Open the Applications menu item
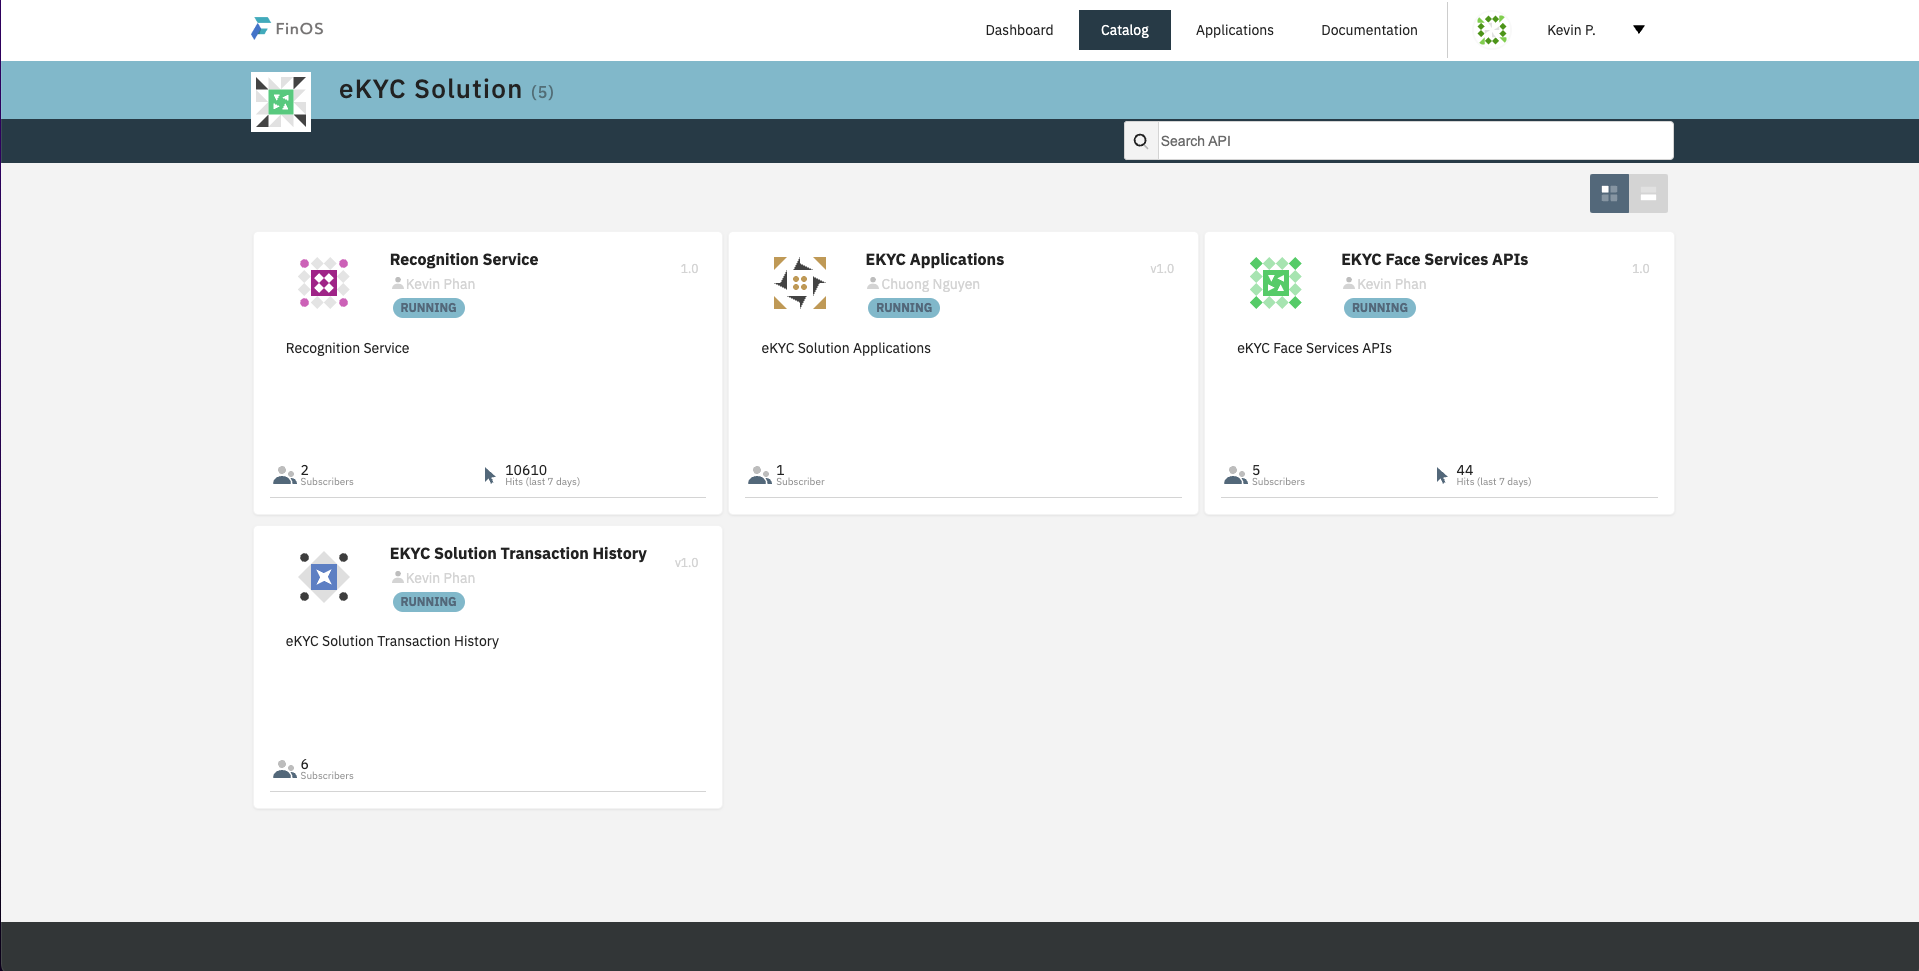The width and height of the screenshot is (1919, 971). 1234,30
